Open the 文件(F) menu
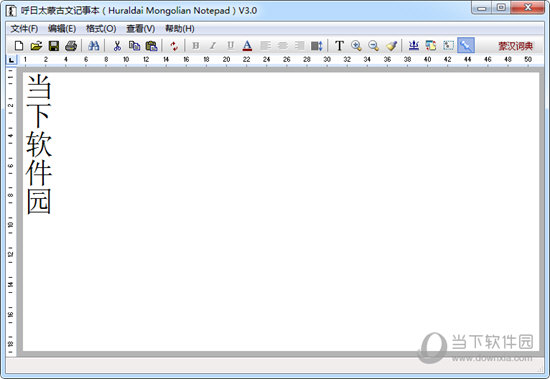Screen dimensions: 550x379 [24, 28]
